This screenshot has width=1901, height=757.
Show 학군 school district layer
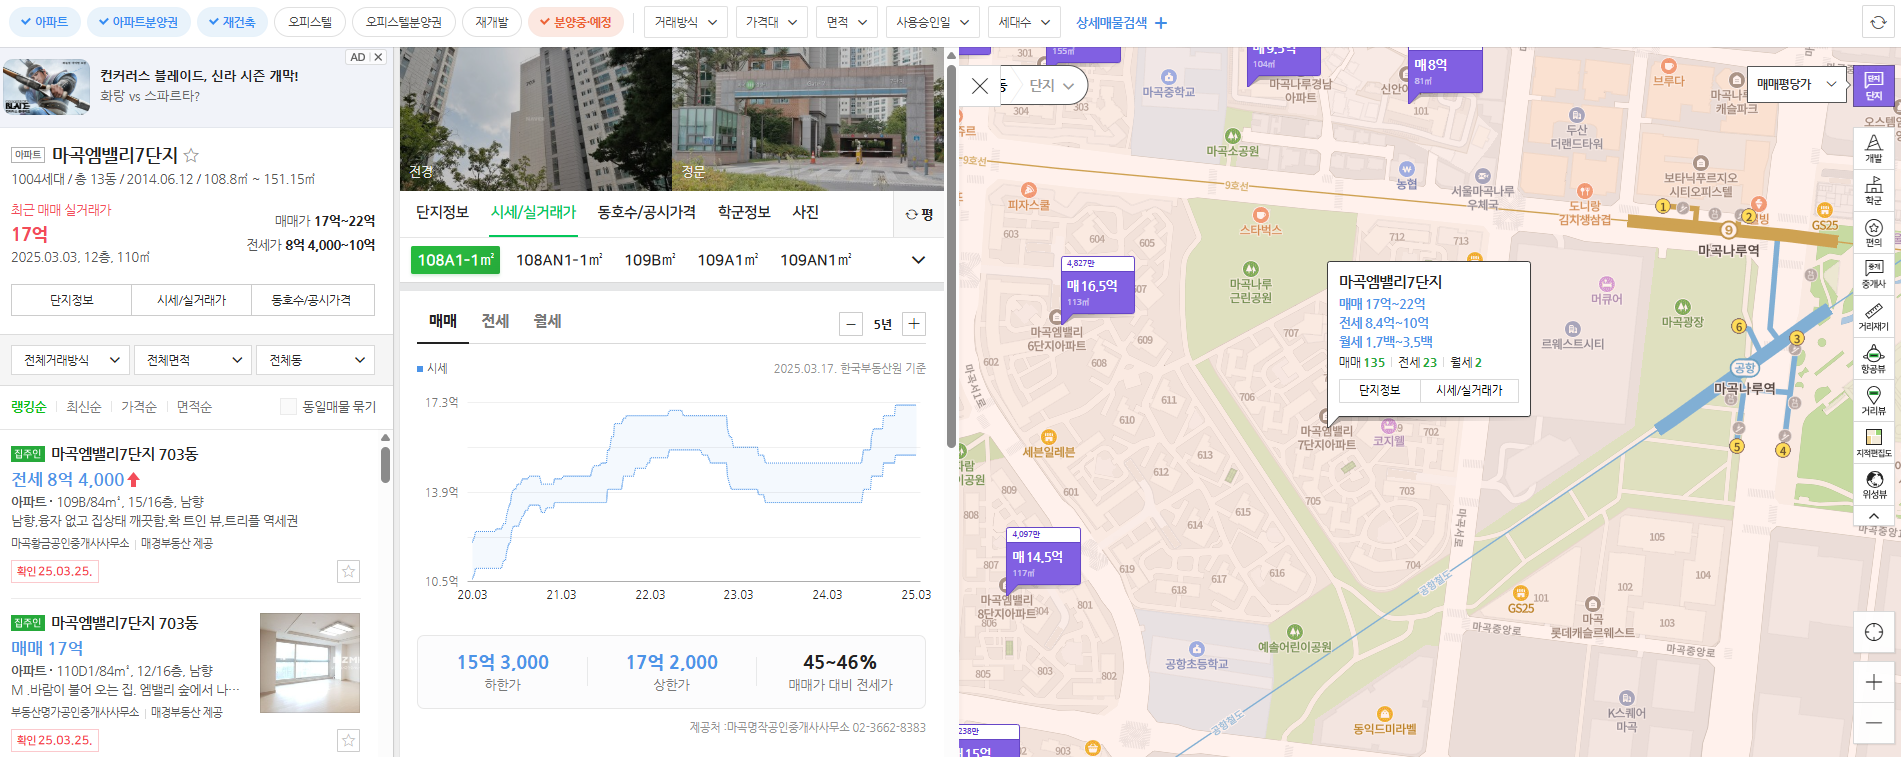tap(1873, 191)
